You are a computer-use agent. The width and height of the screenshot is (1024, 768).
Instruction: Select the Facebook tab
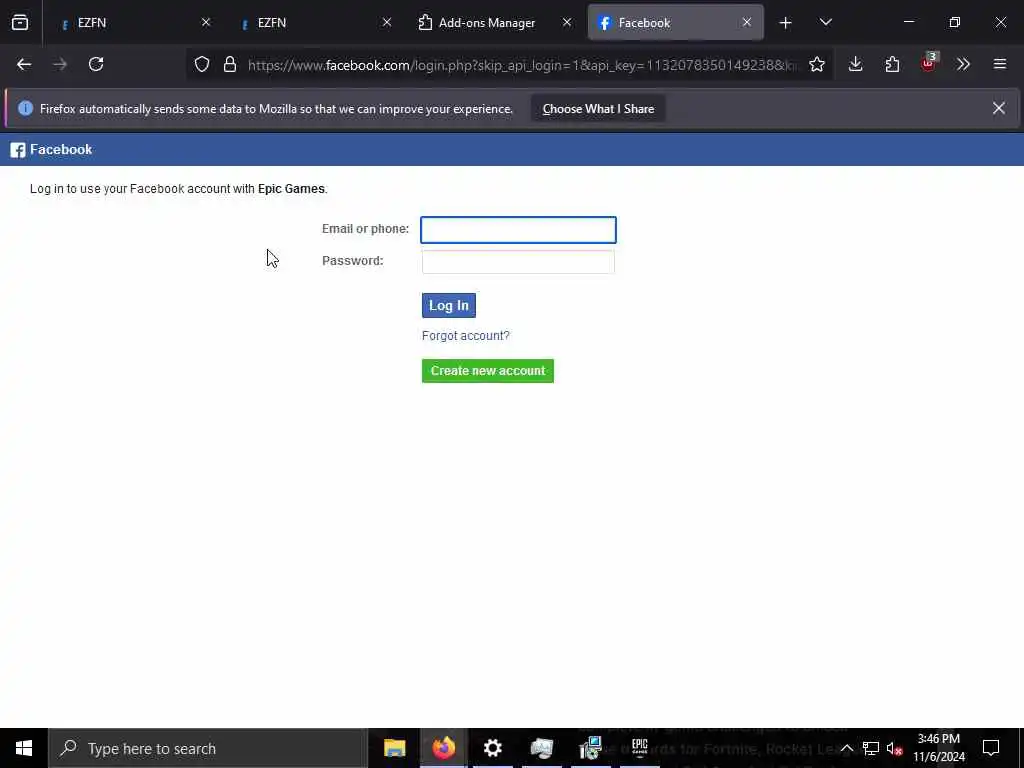pos(675,23)
